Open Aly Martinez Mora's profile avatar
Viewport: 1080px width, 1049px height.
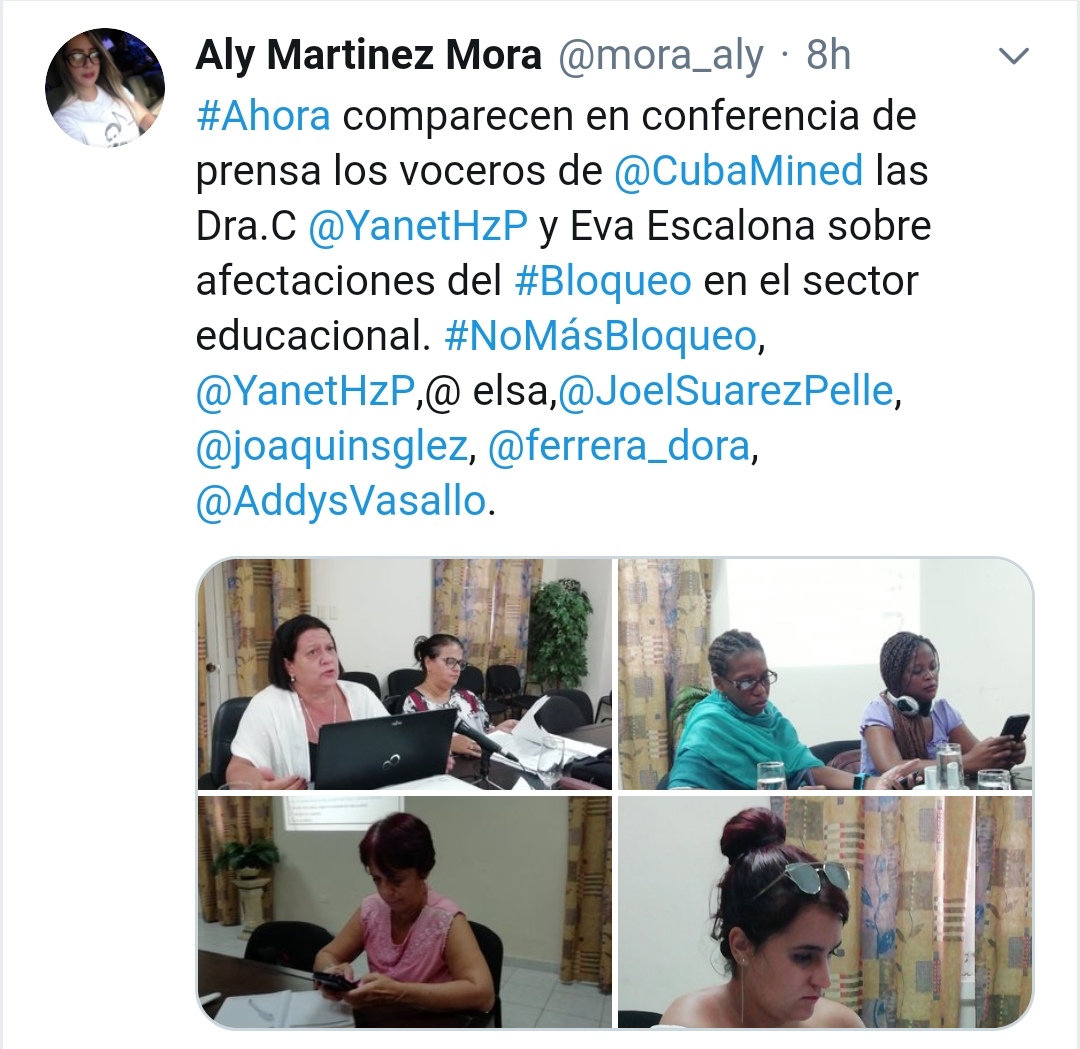pyautogui.click(x=105, y=87)
